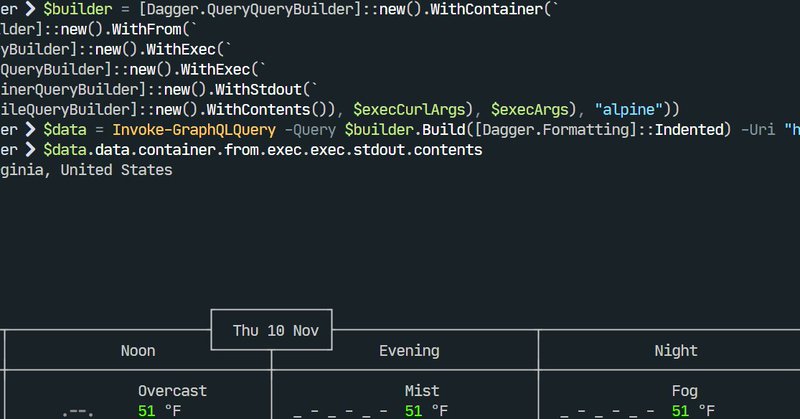Click the 'United States' output text
800x419 pixels.
[116, 169]
